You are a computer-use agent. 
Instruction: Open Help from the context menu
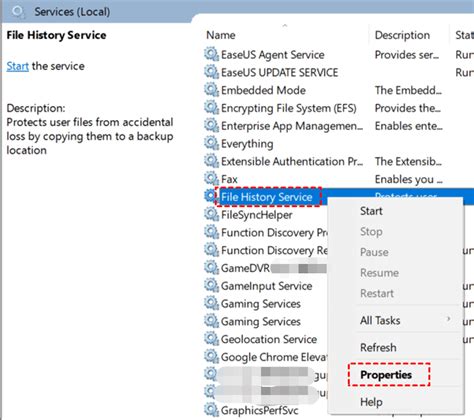(371, 402)
